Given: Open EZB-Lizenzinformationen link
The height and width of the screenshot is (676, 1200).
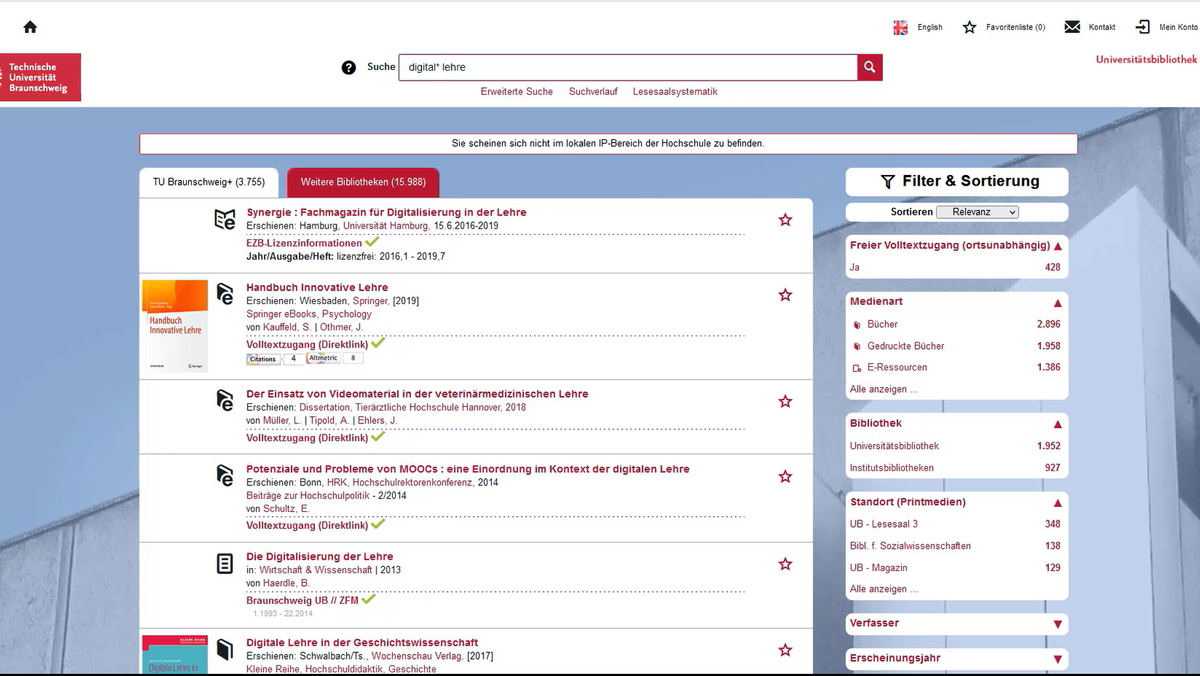Looking at the screenshot, I should 304,243.
